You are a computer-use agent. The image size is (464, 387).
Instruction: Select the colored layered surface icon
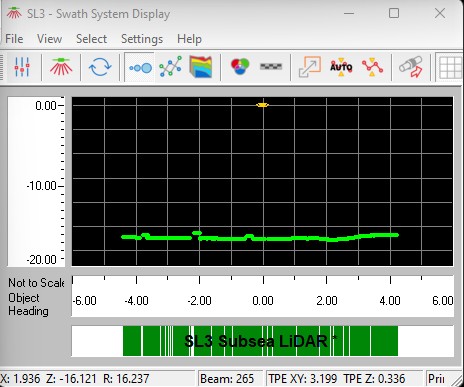tap(201, 67)
